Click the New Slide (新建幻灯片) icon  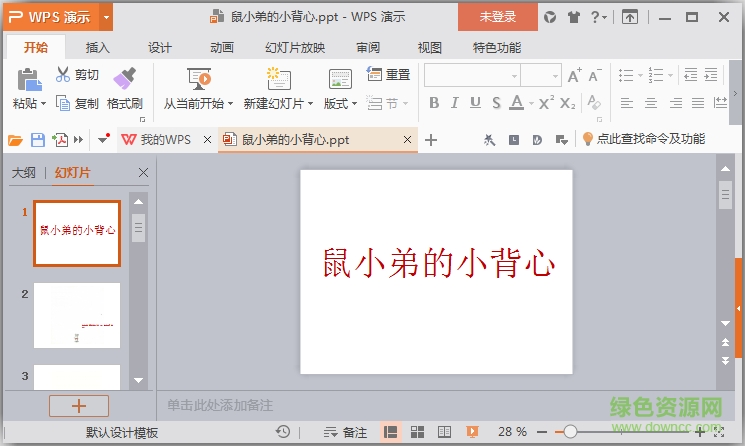coord(278,78)
